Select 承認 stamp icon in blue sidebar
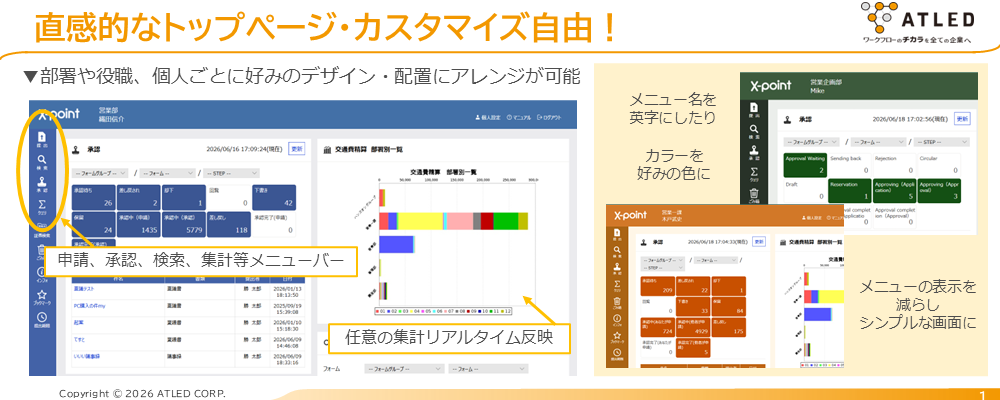This screenshot has height=400, width=1000. (42, 184)
